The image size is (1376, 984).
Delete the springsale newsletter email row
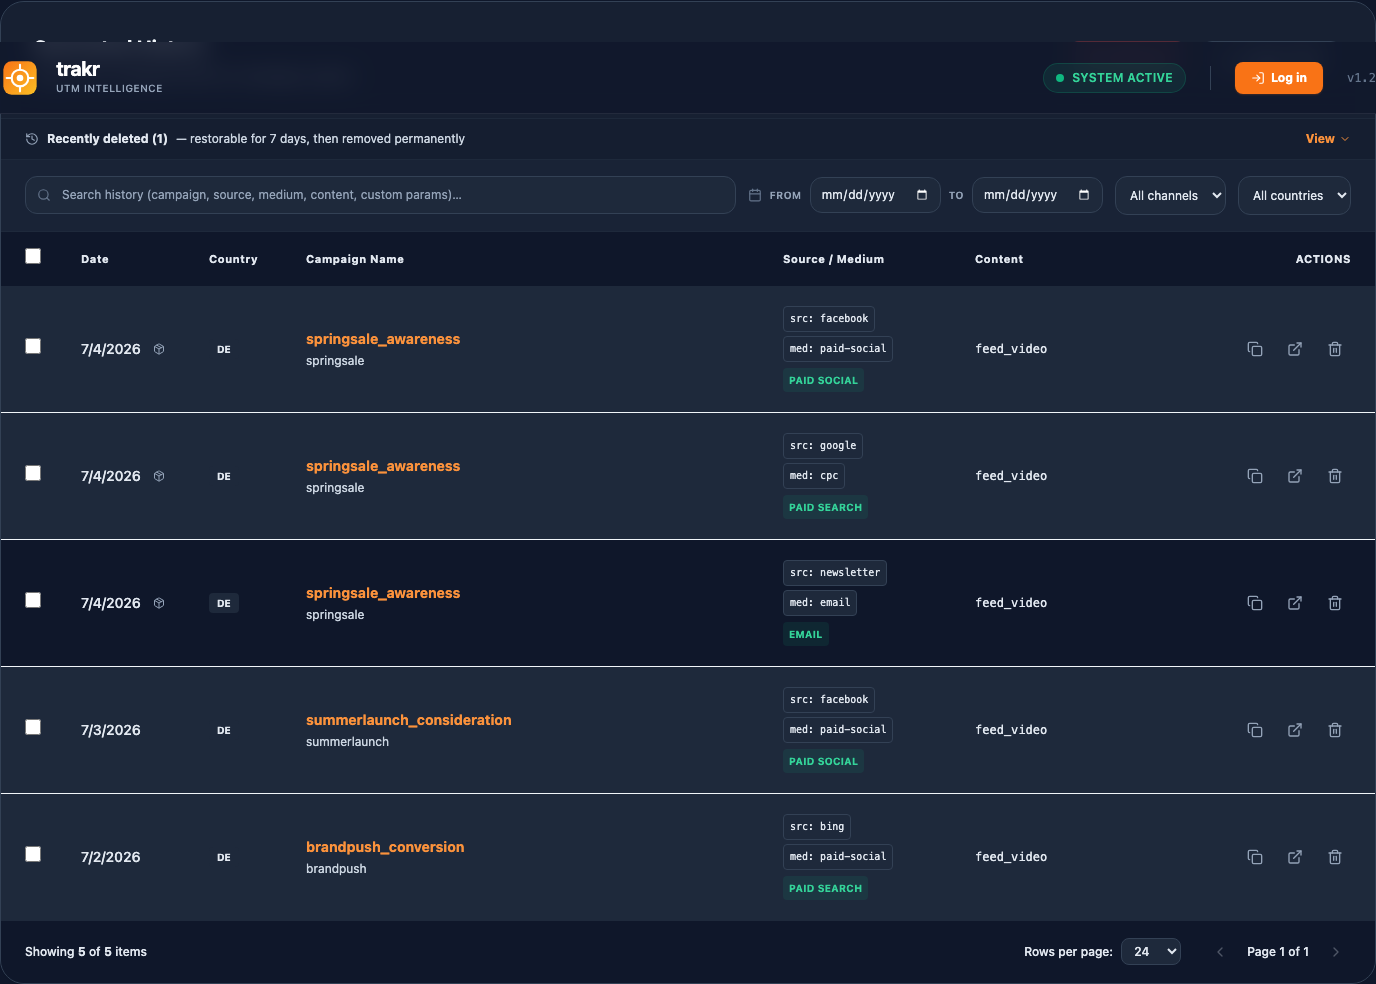click(1335, 603)
